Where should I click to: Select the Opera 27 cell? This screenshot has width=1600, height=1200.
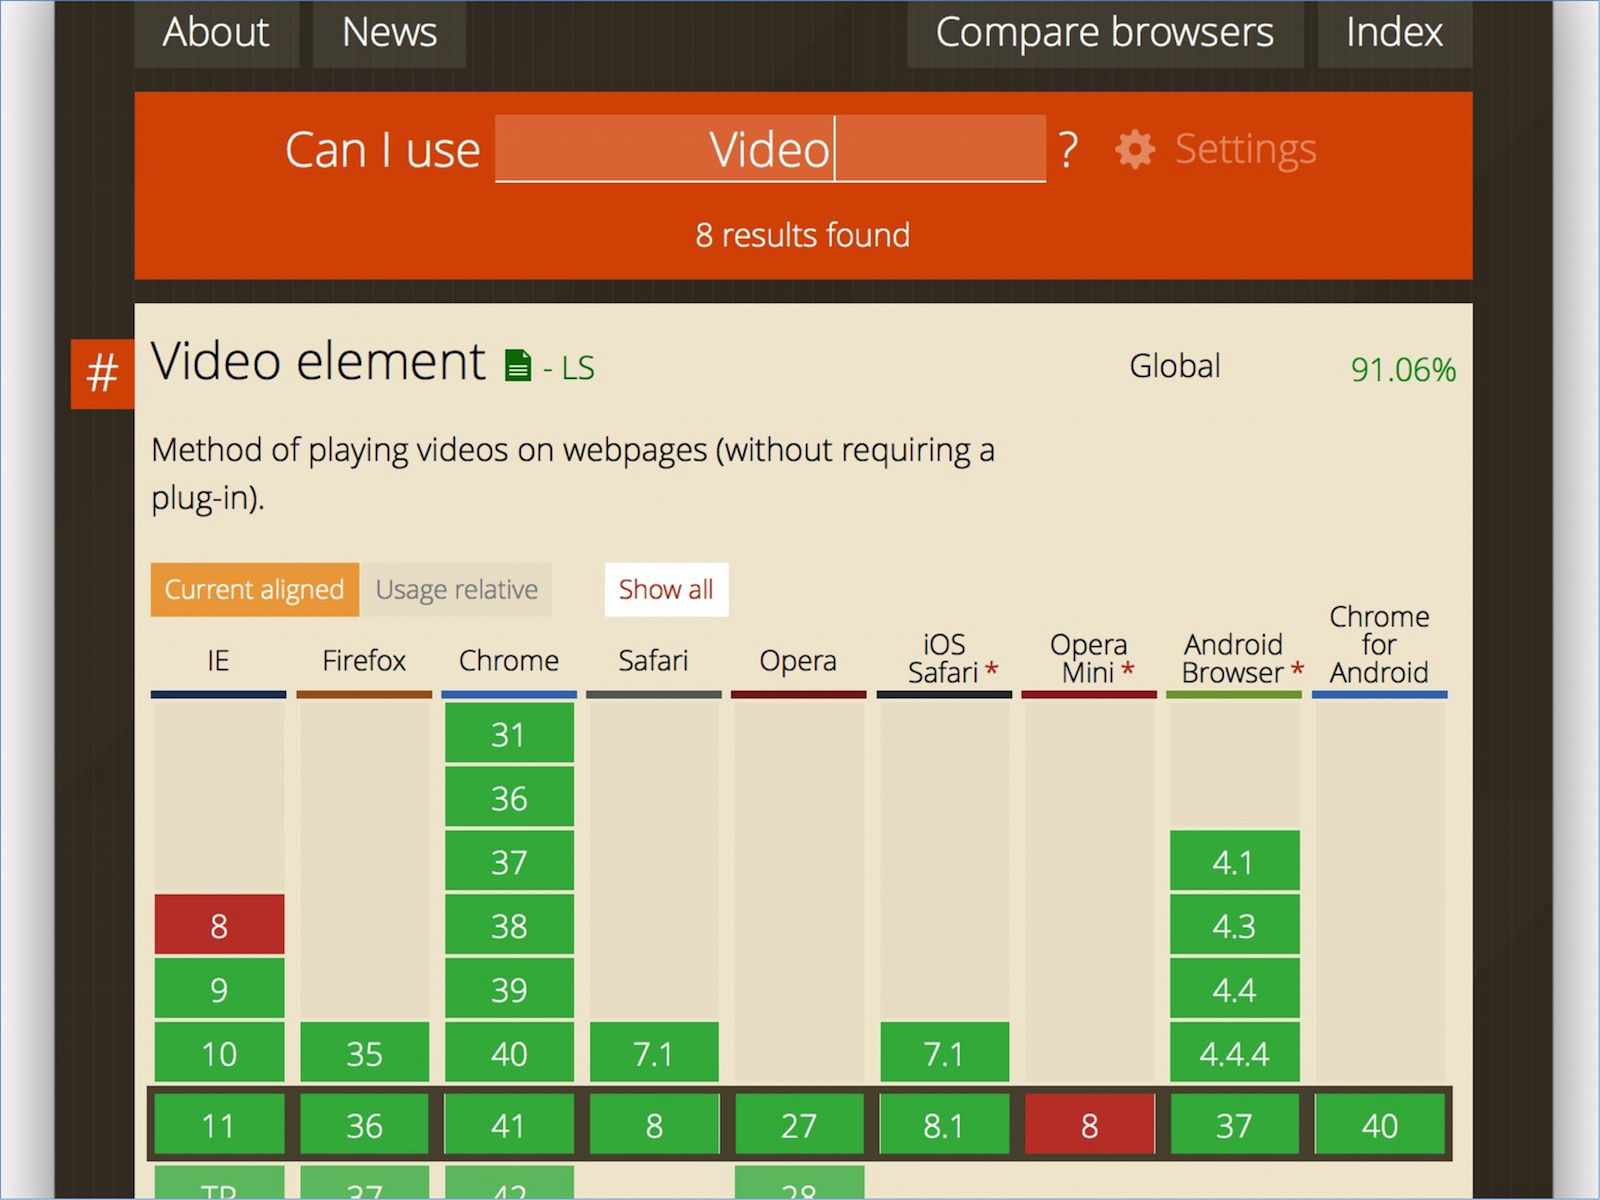click(799, 1125)
